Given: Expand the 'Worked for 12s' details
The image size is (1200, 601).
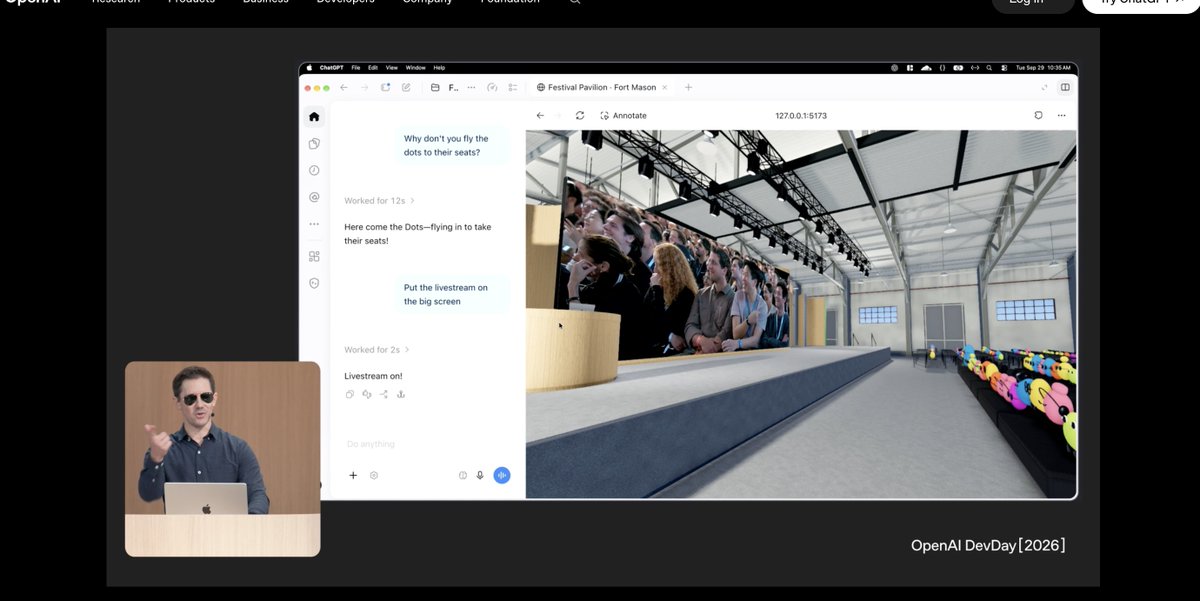Looking at the screenshot, I should pyautogui.click(x=379, y=201).
